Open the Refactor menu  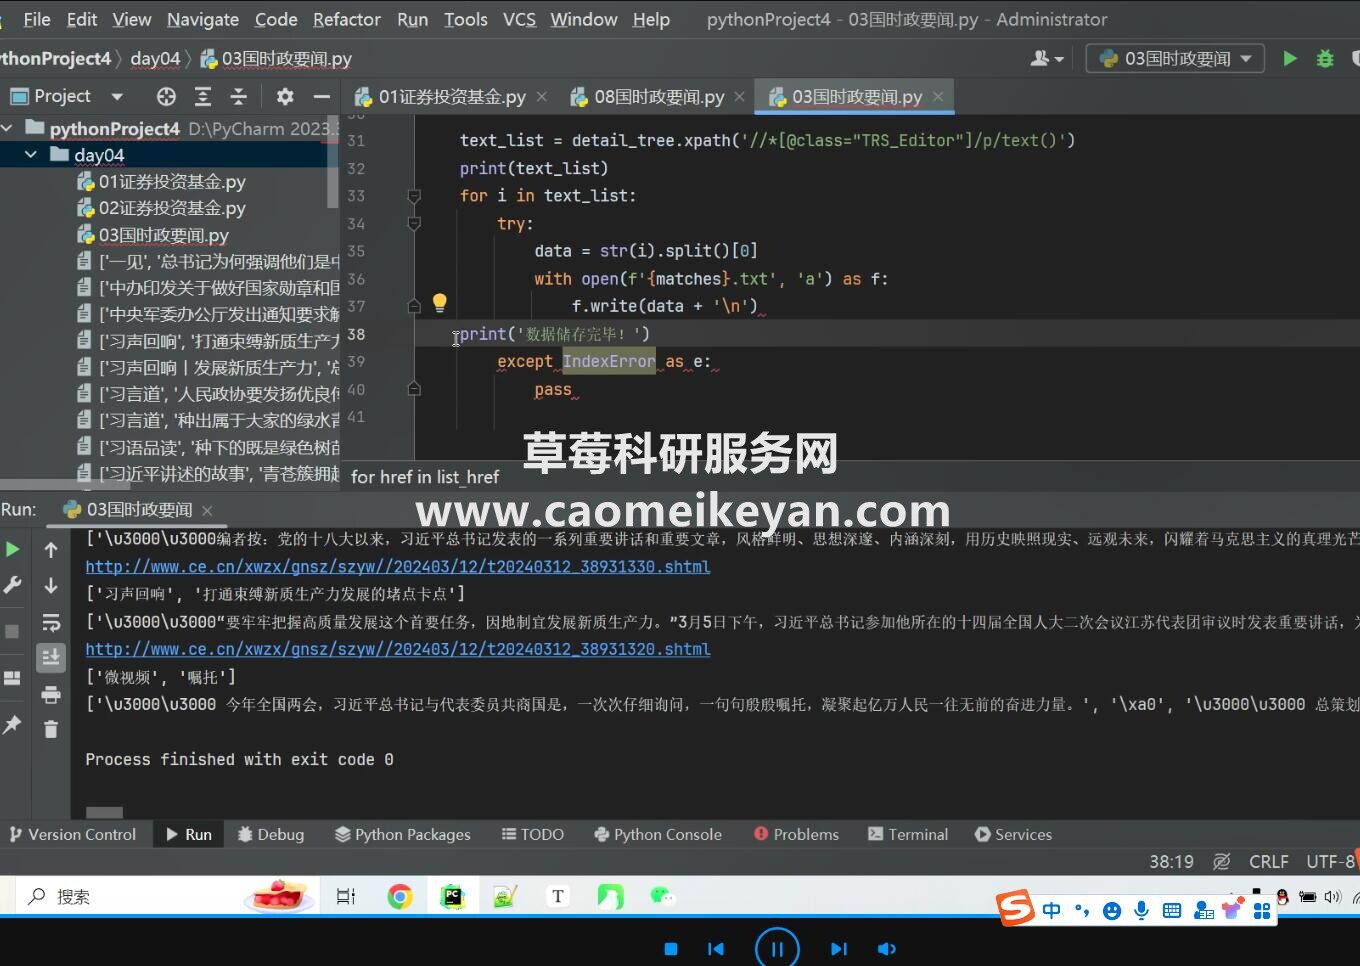pos(346,19)
